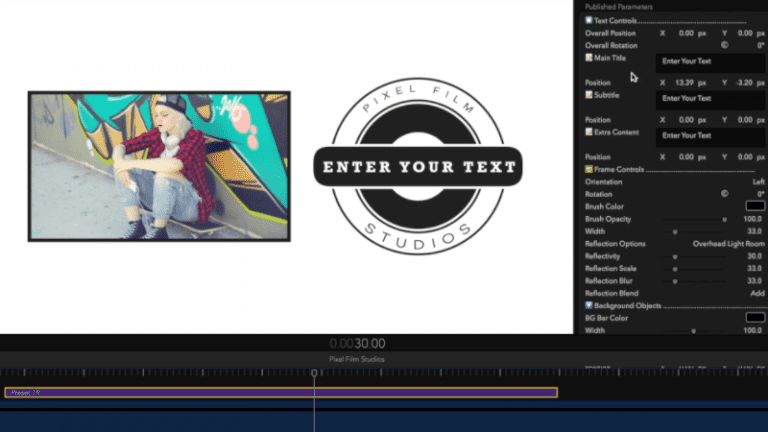The image size is (768, 432).
Task: Click the Reflection Scale value 33.0
Action: pos(755,268)
